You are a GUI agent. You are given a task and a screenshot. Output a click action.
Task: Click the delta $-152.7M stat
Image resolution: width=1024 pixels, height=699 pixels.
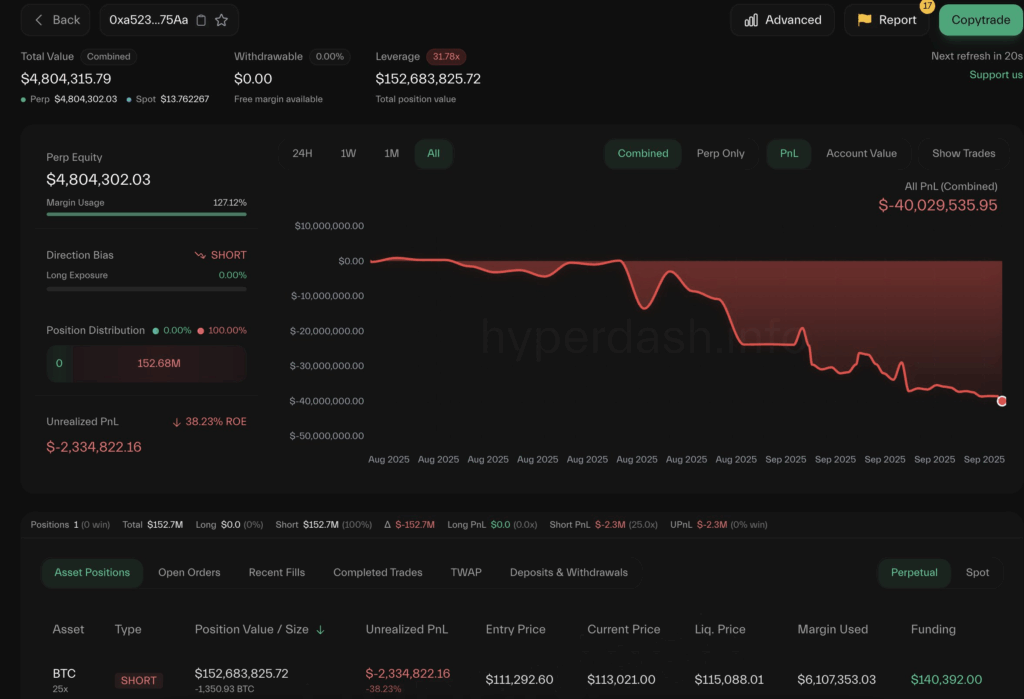pyautogui.click(x=409, y=525)
